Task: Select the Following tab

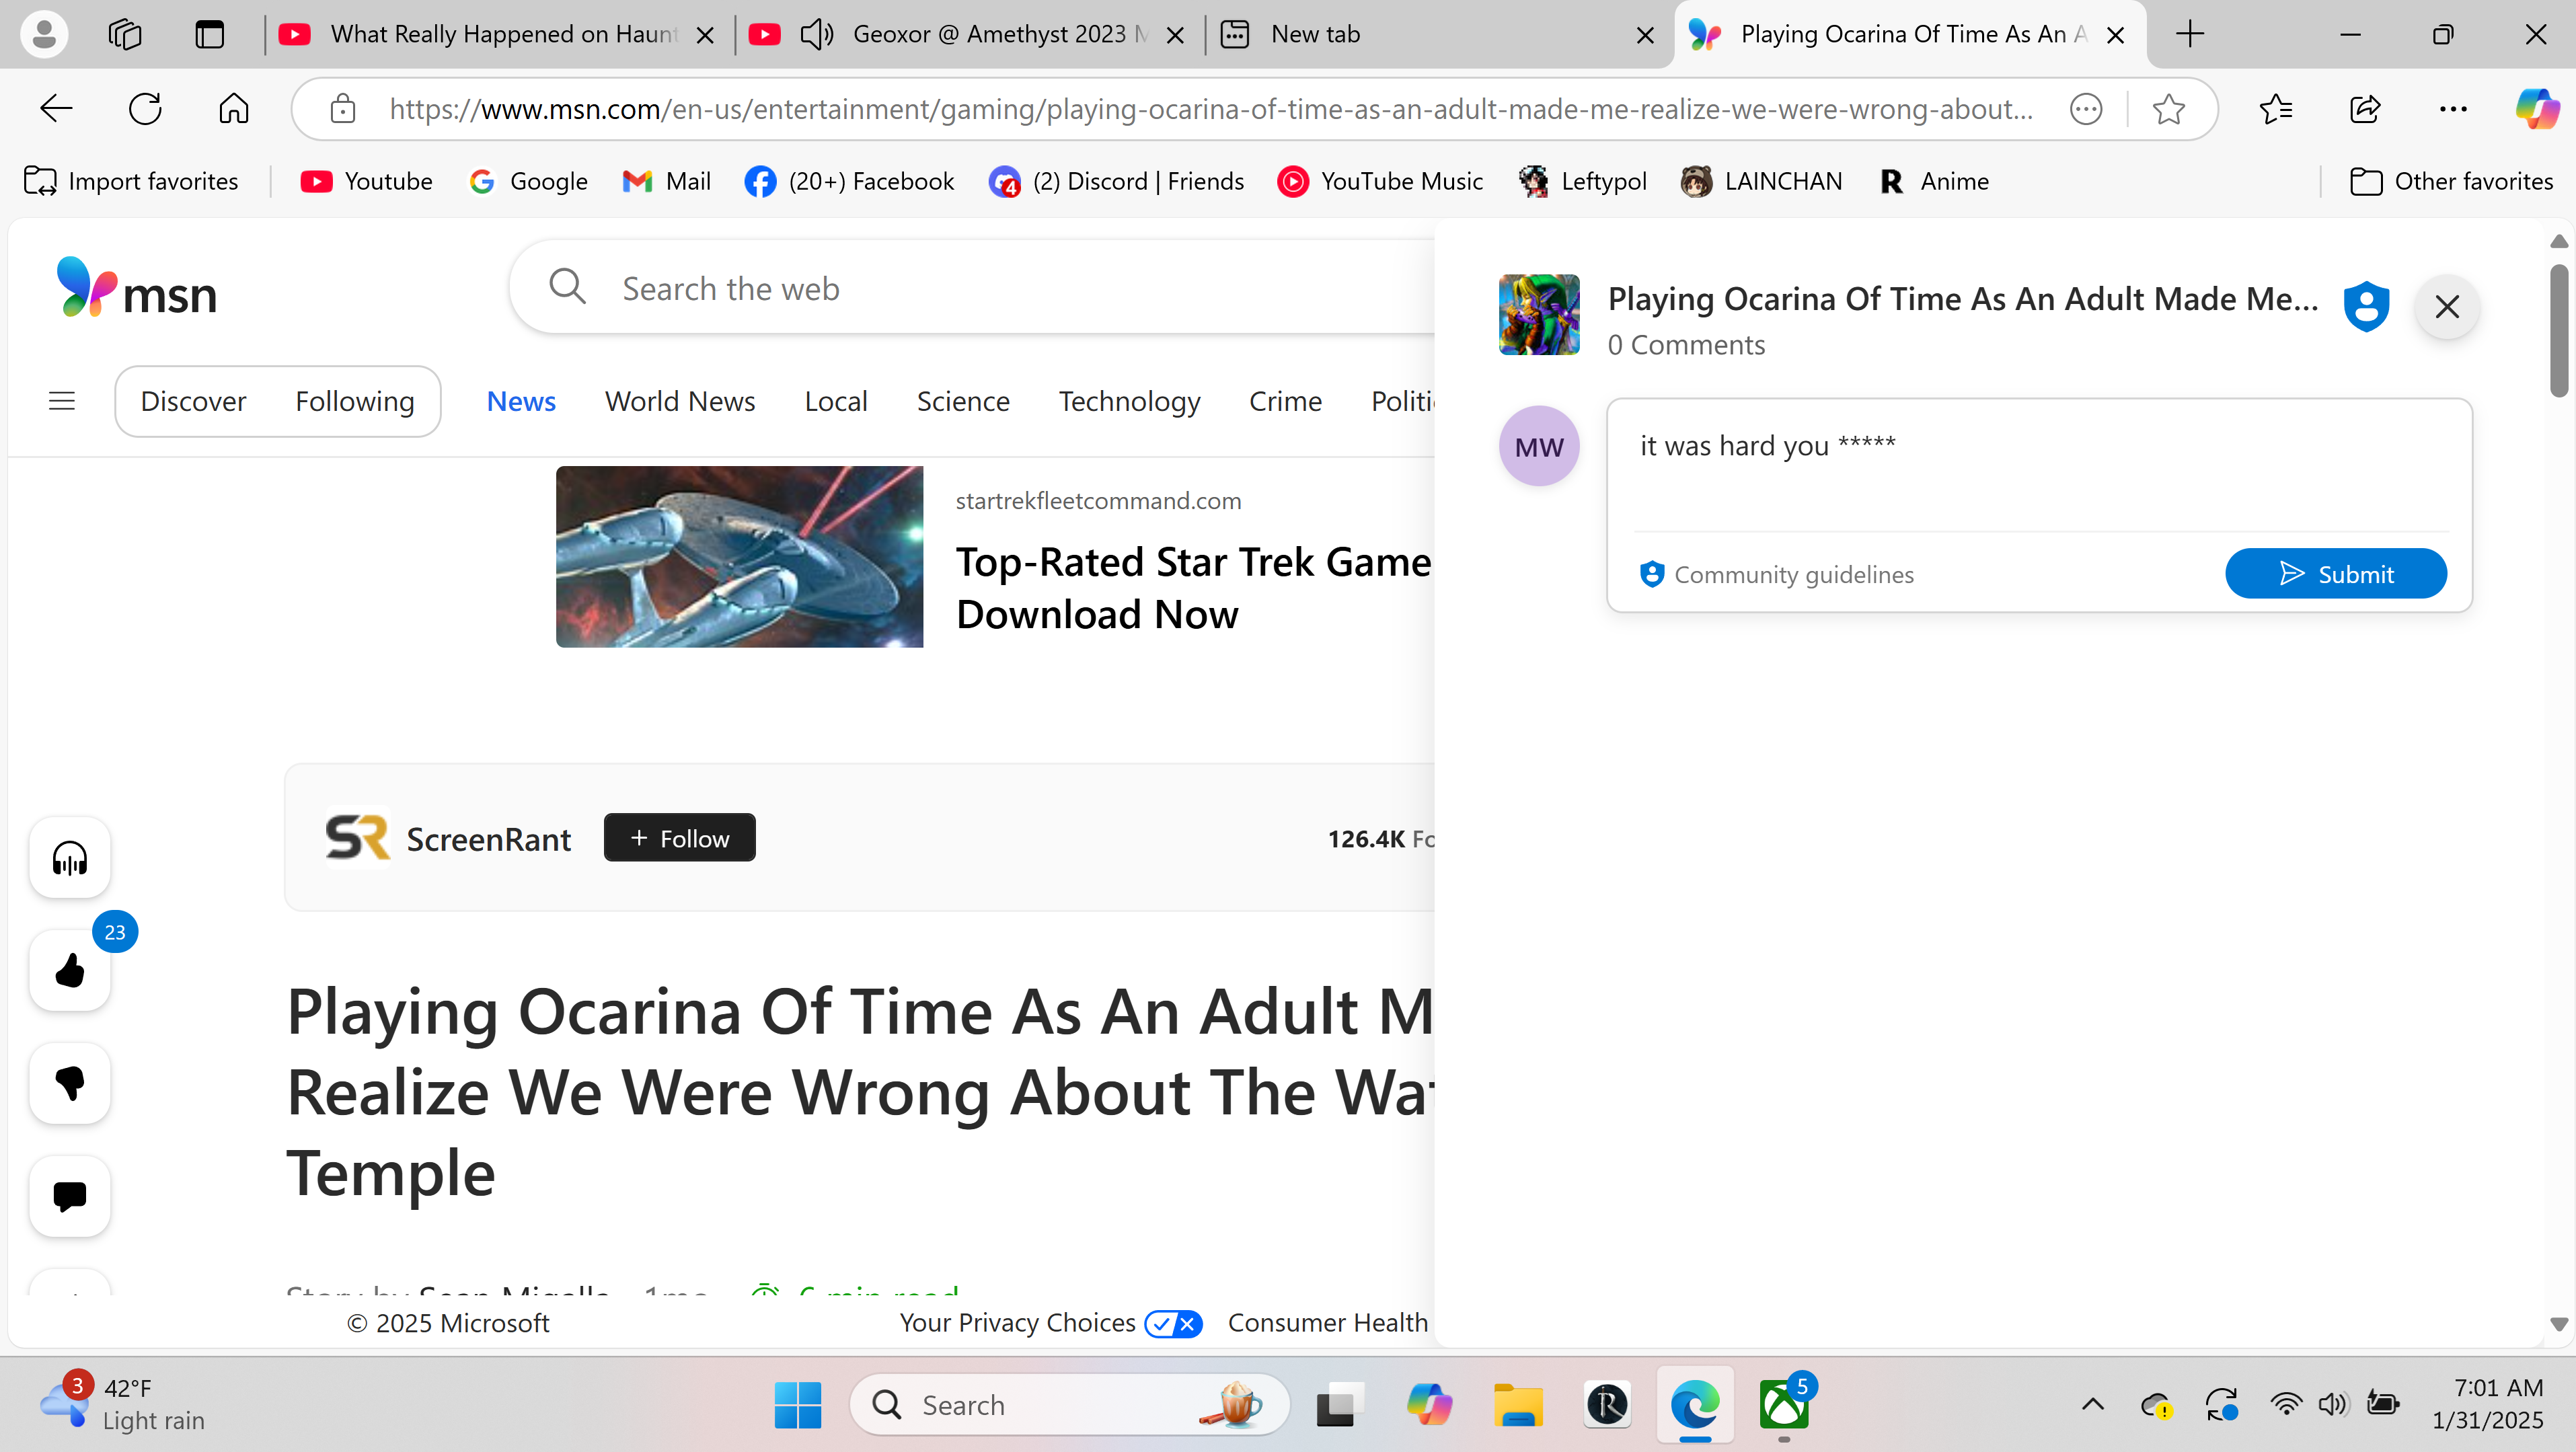Action: point(354,401)
